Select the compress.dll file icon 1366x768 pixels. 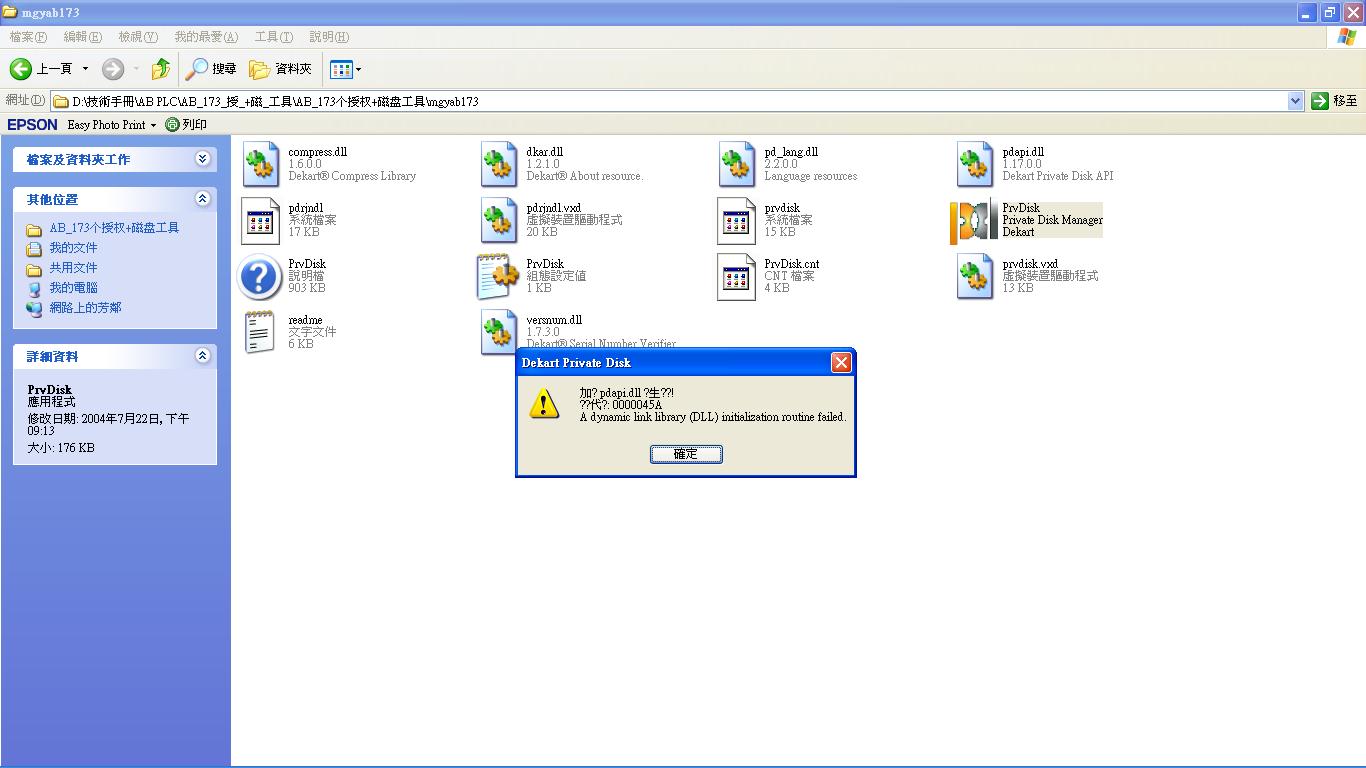point(261,165)
